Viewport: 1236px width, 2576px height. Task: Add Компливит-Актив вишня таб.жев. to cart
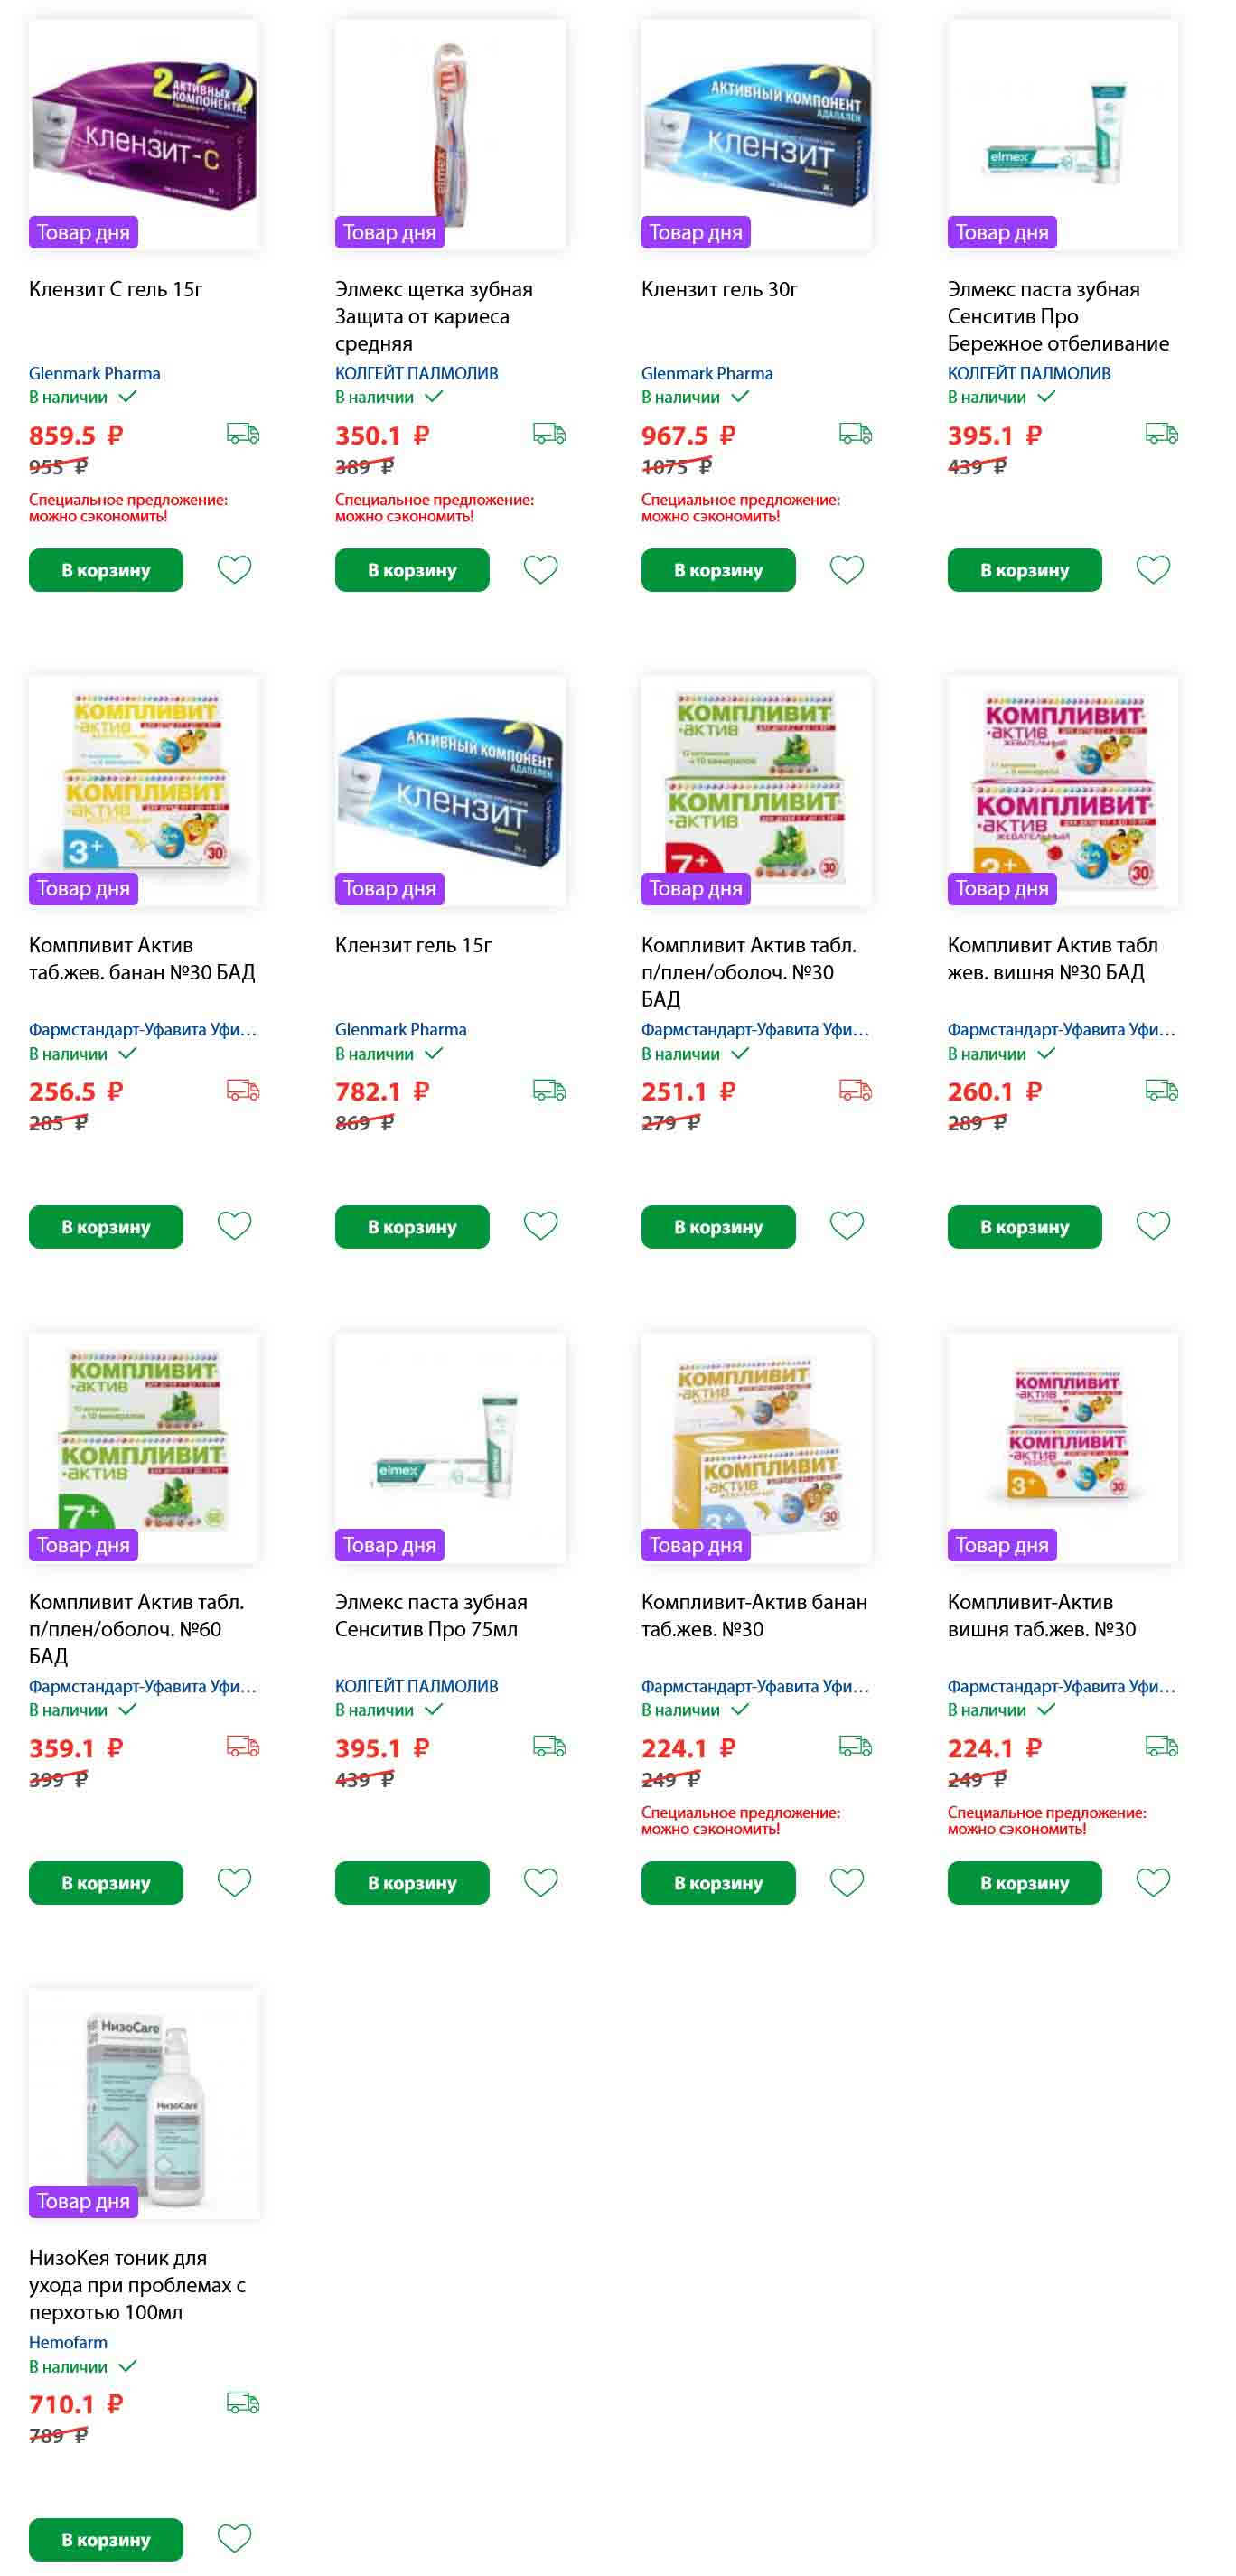coord(1024,1883)
